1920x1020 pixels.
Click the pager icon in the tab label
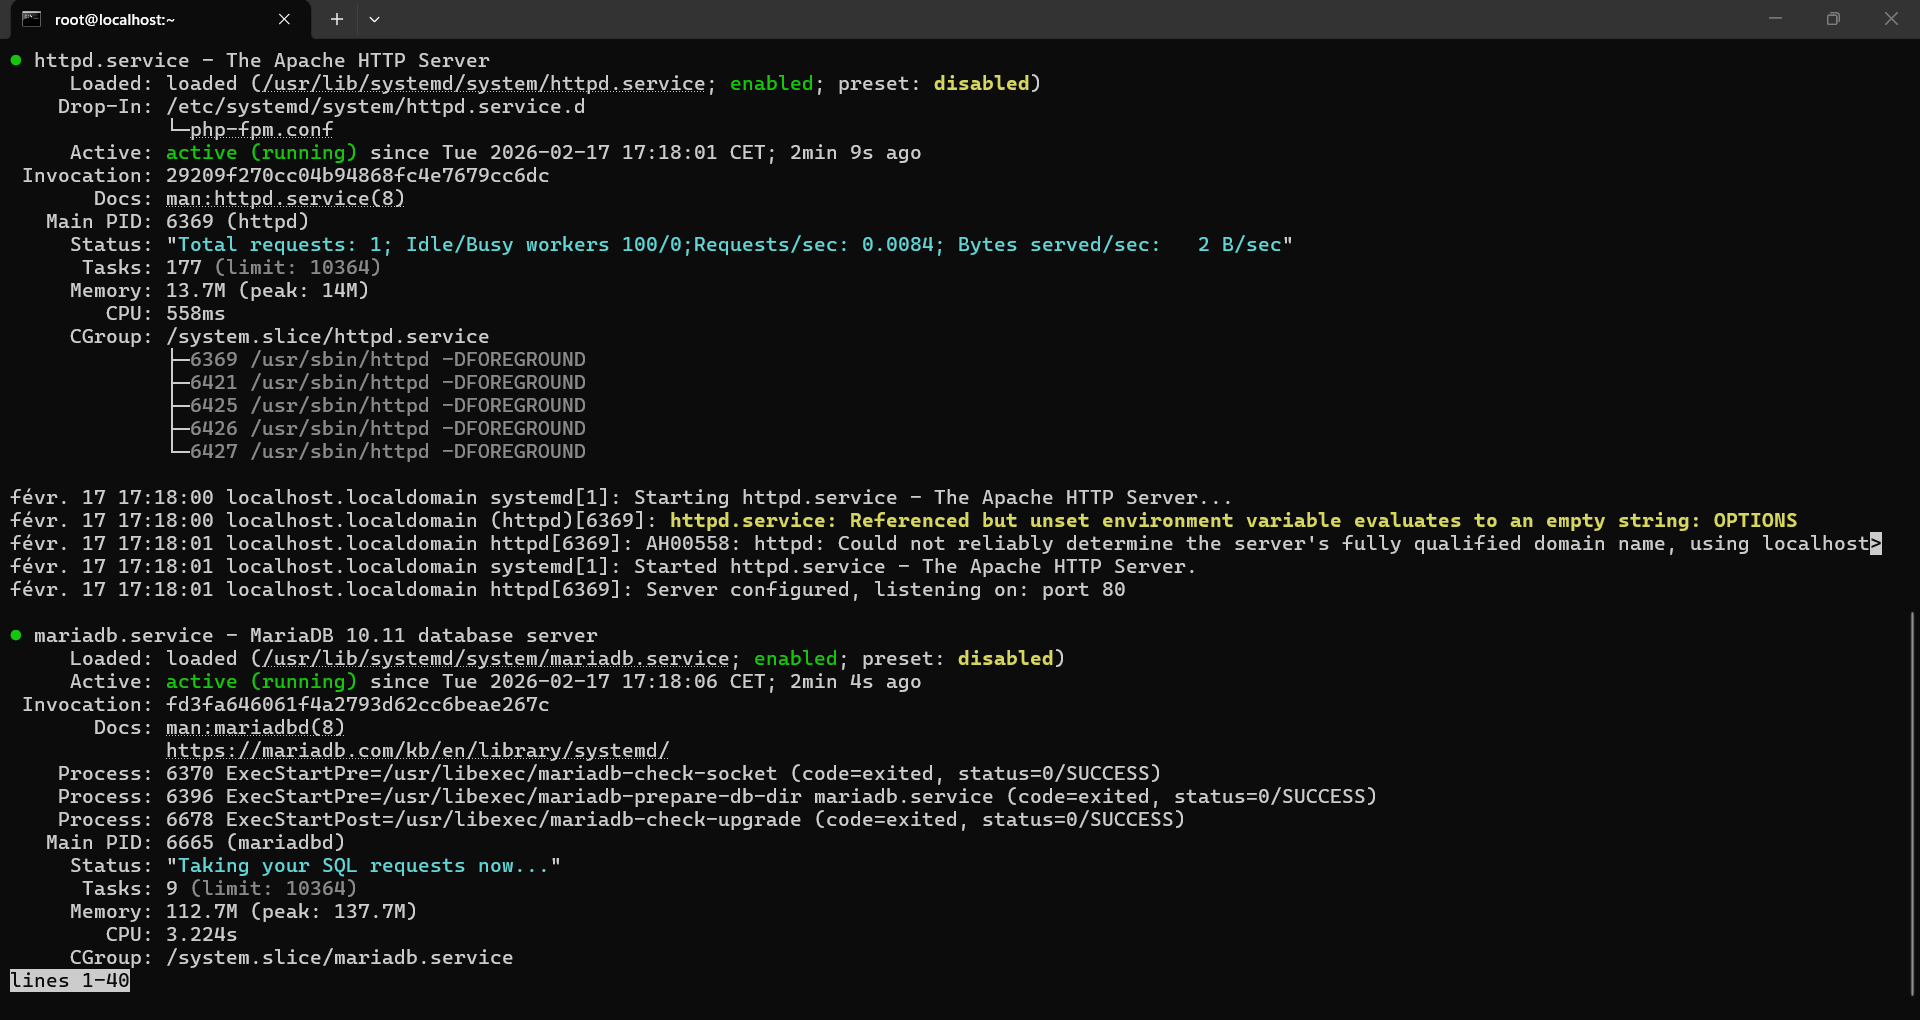click(33, 19)
